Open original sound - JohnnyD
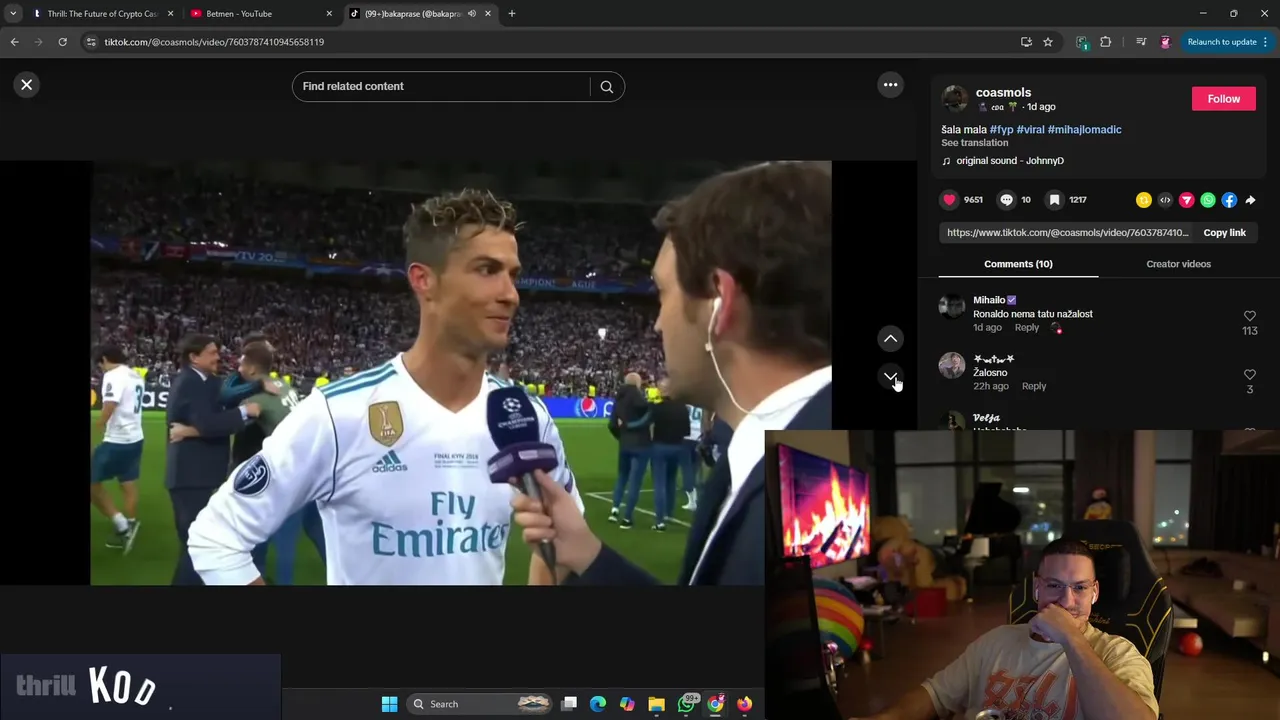1280x720 pixels. [1009, 161]
